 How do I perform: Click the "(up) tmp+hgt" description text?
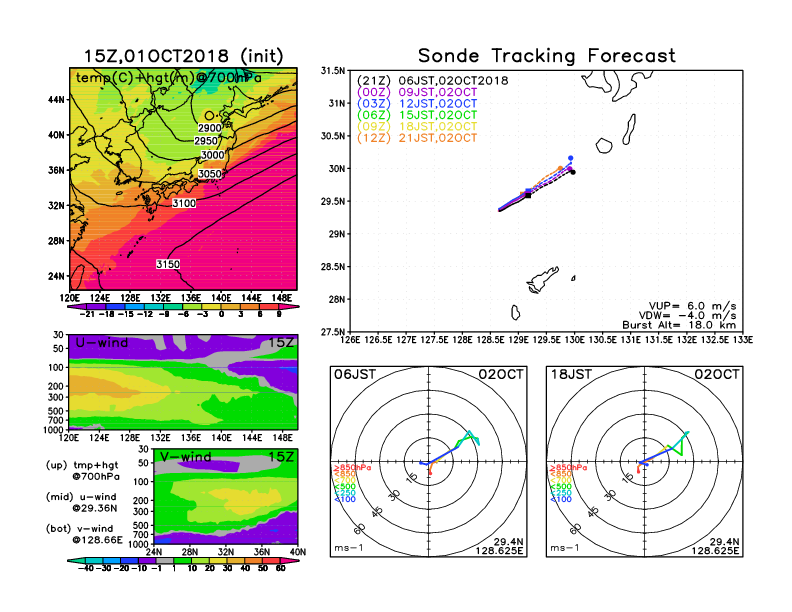[x=82, y=465]
